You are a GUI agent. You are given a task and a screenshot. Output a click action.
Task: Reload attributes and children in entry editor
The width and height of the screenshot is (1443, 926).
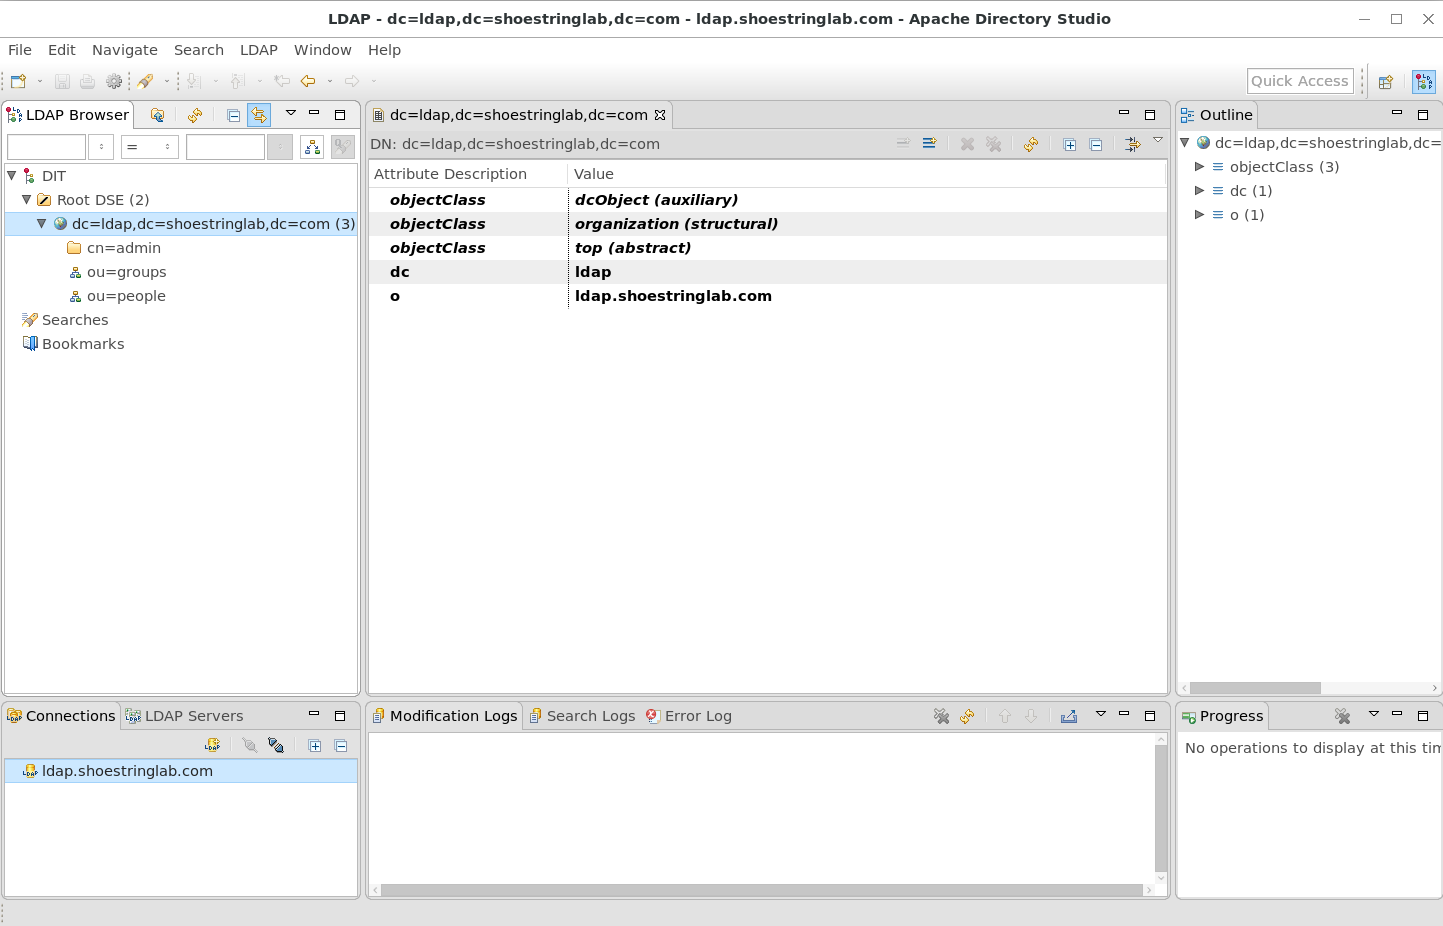click(x=1031, y=144)
